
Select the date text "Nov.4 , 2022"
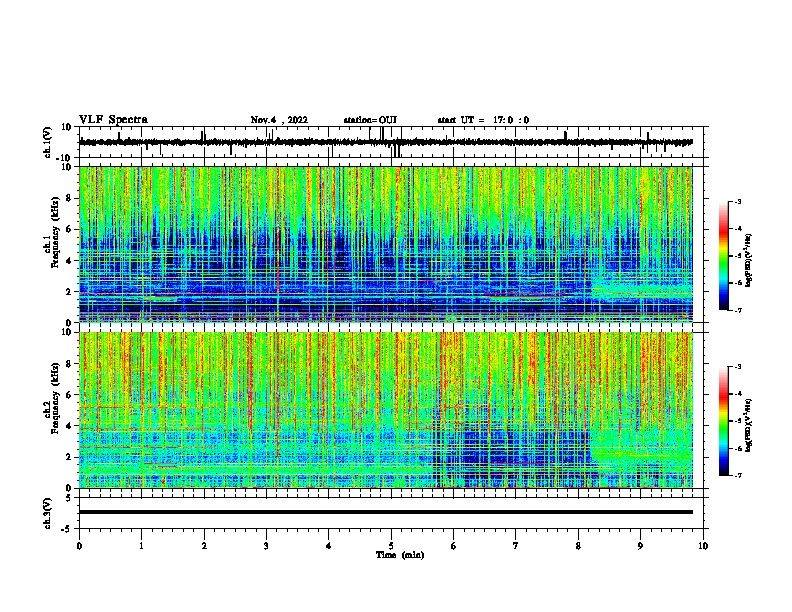point(279,120)
